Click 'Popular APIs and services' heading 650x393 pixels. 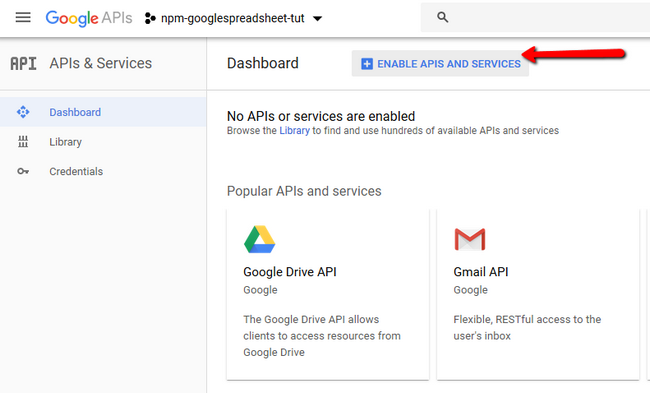coord(304,191)
